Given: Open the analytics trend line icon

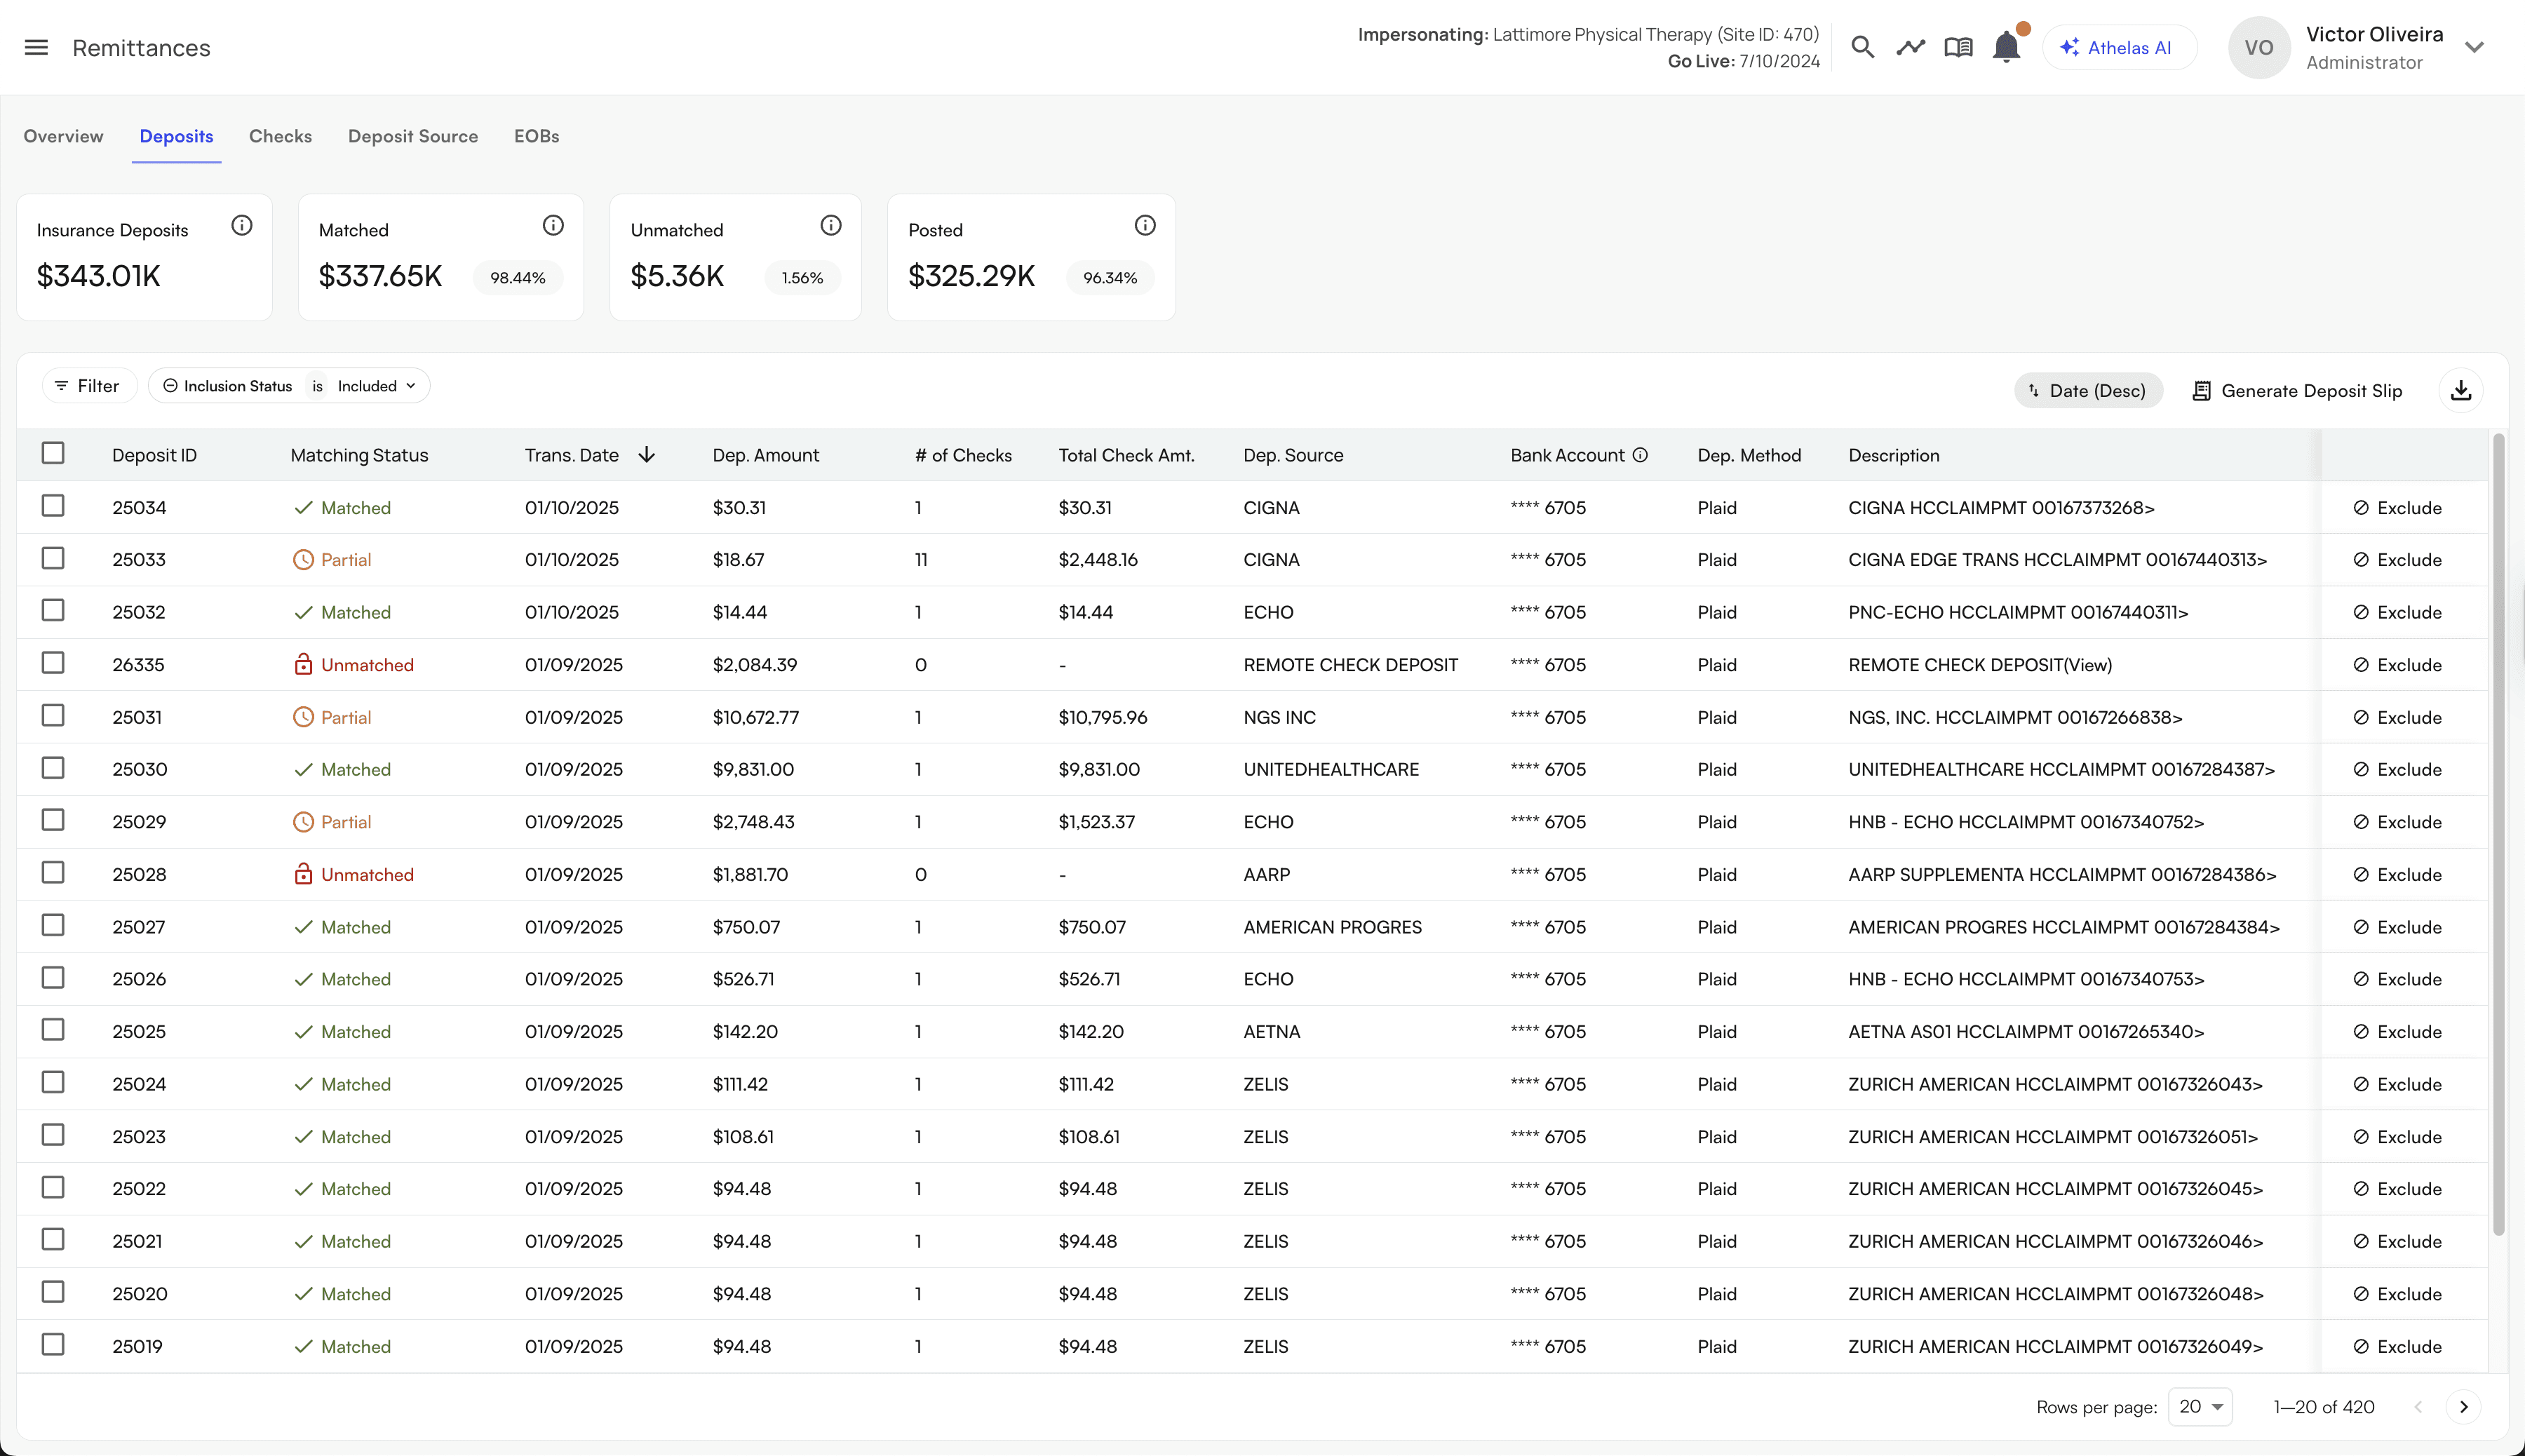Looking at the screenshot, I should point(1910,47).
